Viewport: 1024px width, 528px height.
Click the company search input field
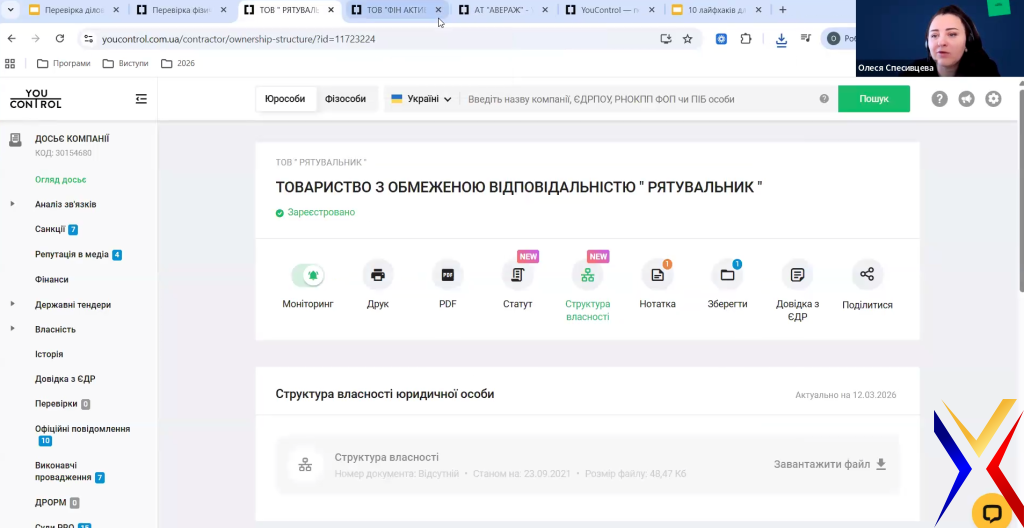pyautogui.click(x=640, y=99)
